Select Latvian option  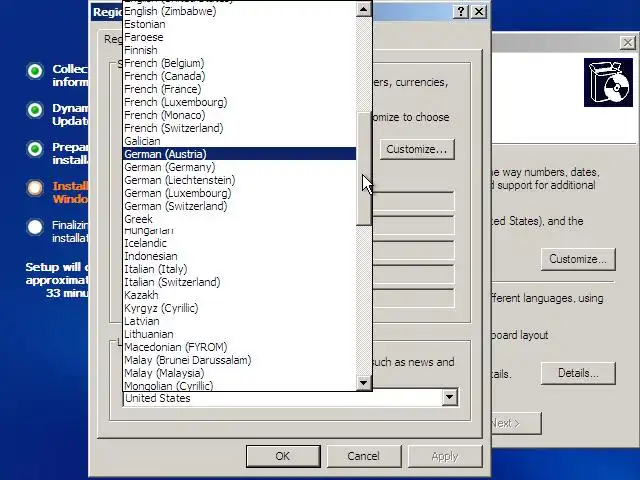[x=240, y=321]
